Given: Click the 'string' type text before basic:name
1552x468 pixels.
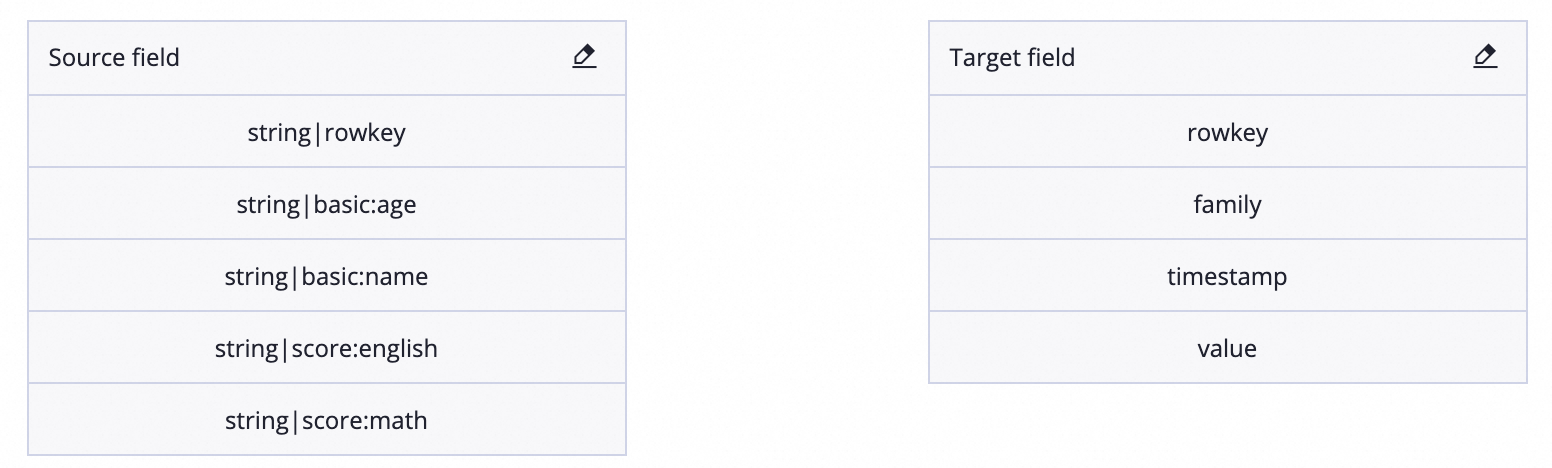Looking at the screenshot, I should click(x=256, y=277).
